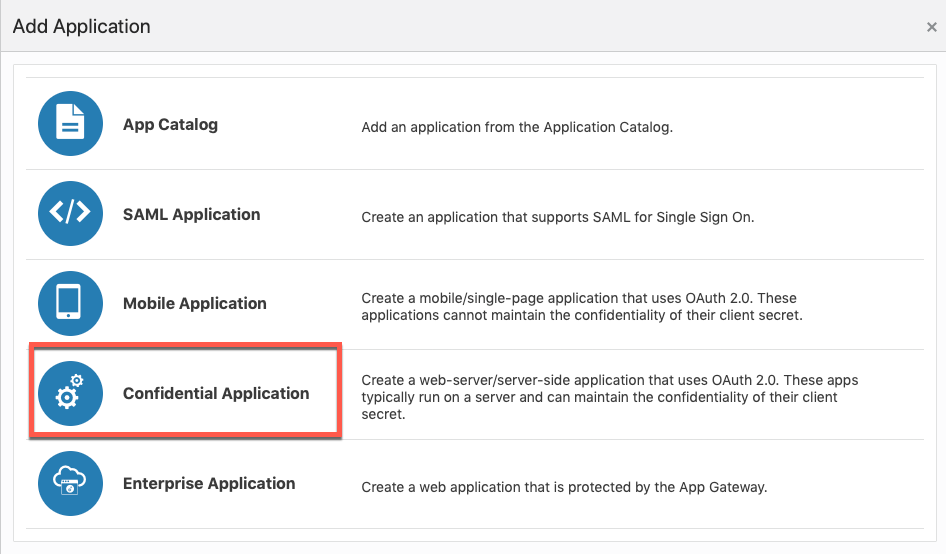The width and height of the screenshot is (946, 554).
Task: Click the App Catalog document icon
Action: (x=70, y=124)
